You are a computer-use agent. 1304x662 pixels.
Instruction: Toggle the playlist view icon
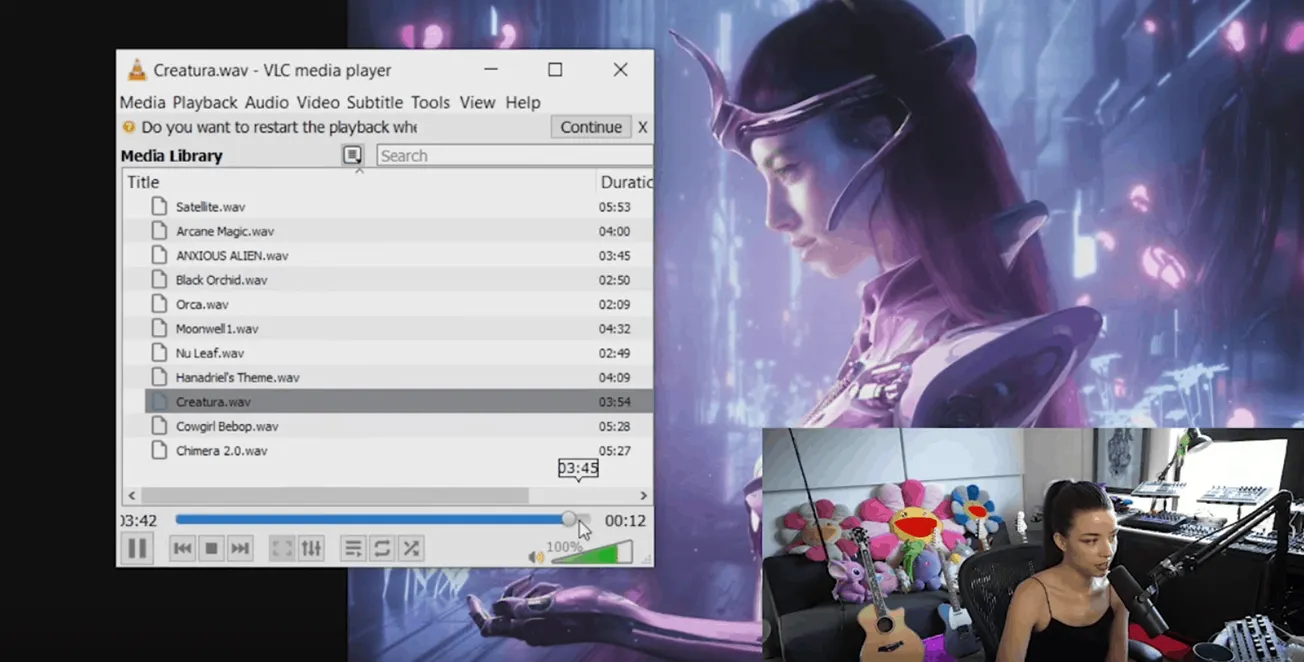352,548
